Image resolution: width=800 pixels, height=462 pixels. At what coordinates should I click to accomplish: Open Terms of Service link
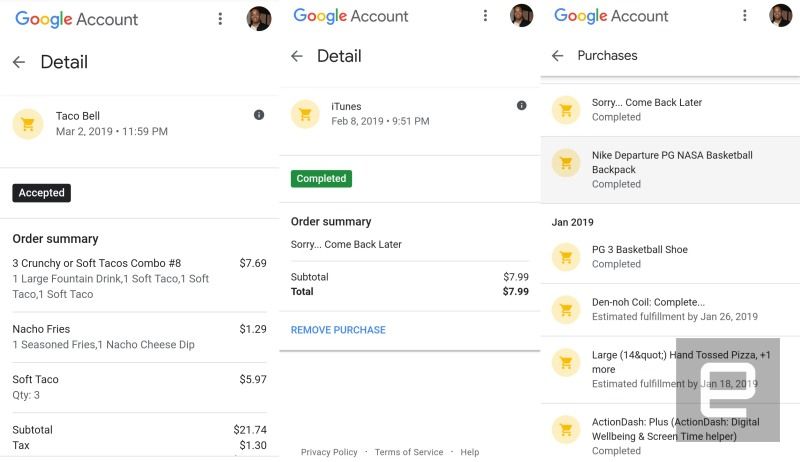tap(409, 452)
